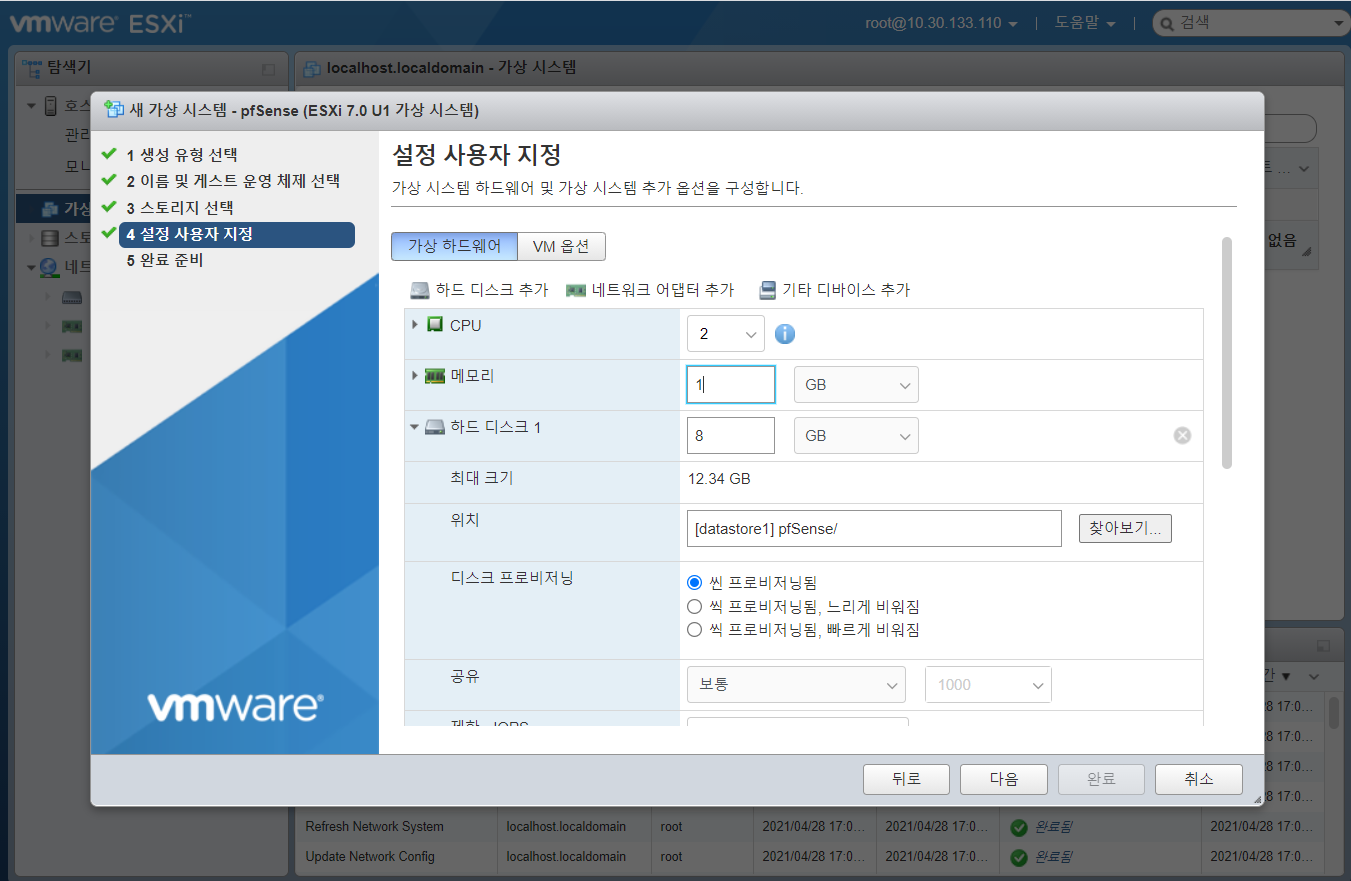Click the 취소 cancel button
The width and height of the screenshot is (1351, 881).
pyautogui.click(x=1199, y=779)
